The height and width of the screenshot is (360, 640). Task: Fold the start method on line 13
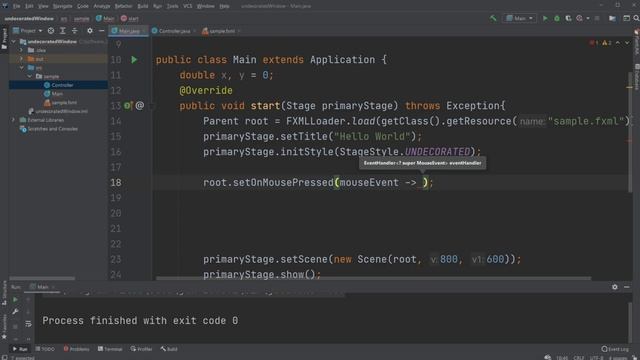151,106
